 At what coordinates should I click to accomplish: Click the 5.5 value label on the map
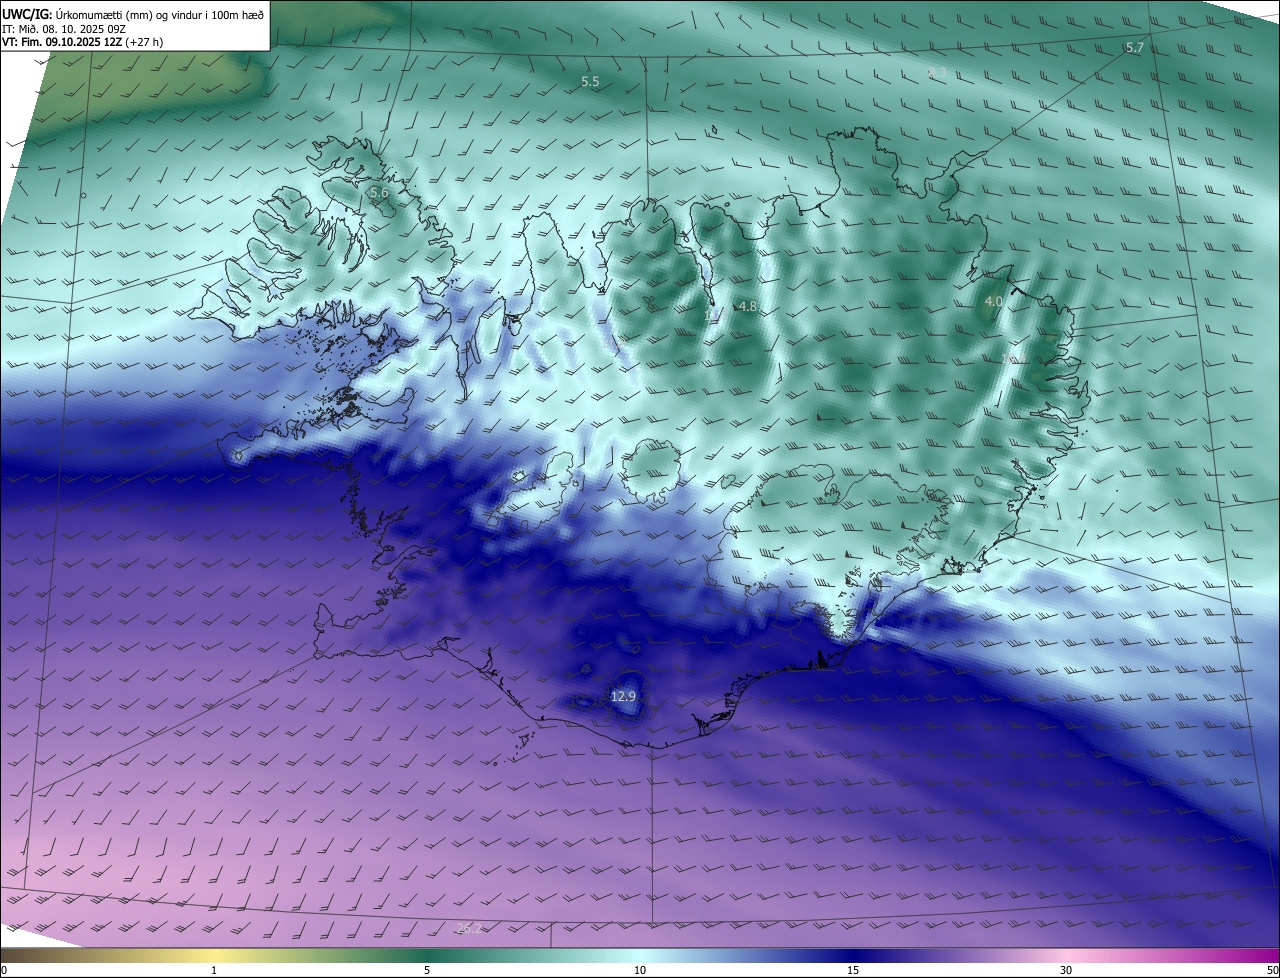tap(590, 82)
